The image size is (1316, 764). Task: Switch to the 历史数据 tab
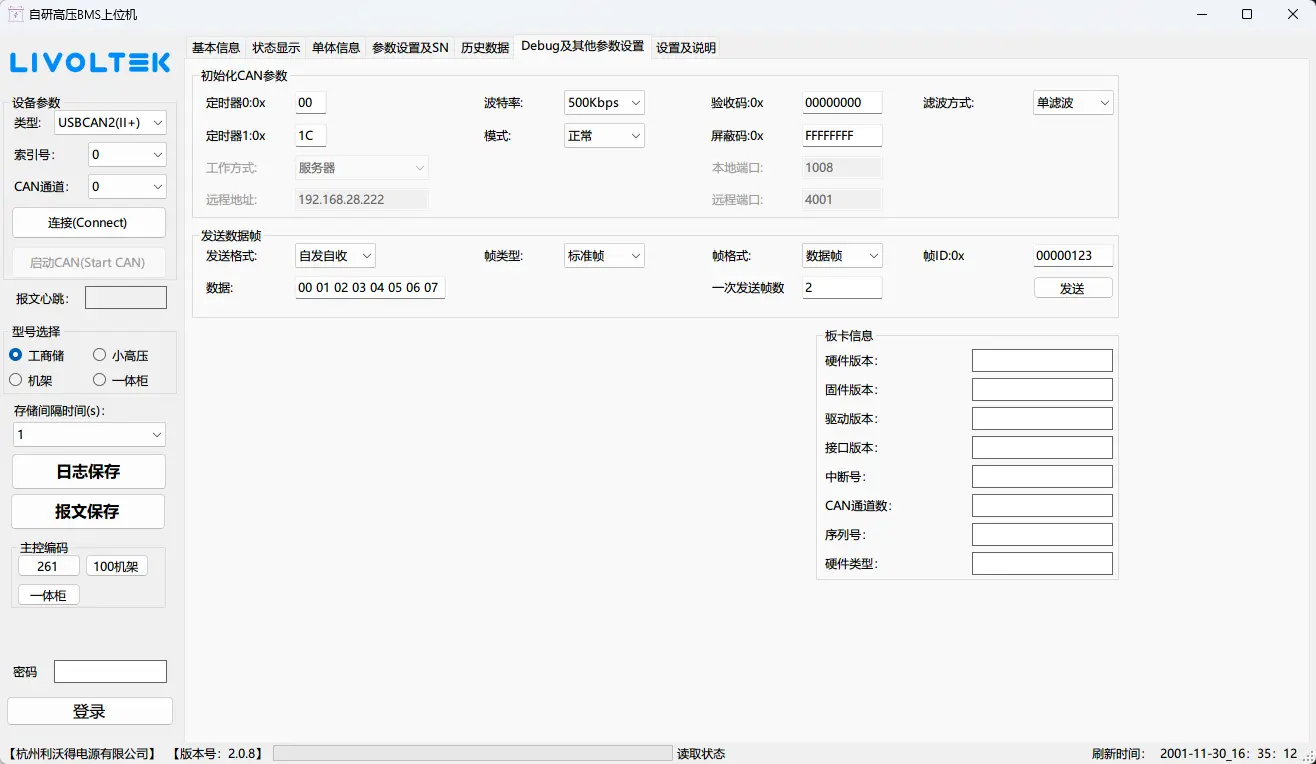[x=485, y=48]
